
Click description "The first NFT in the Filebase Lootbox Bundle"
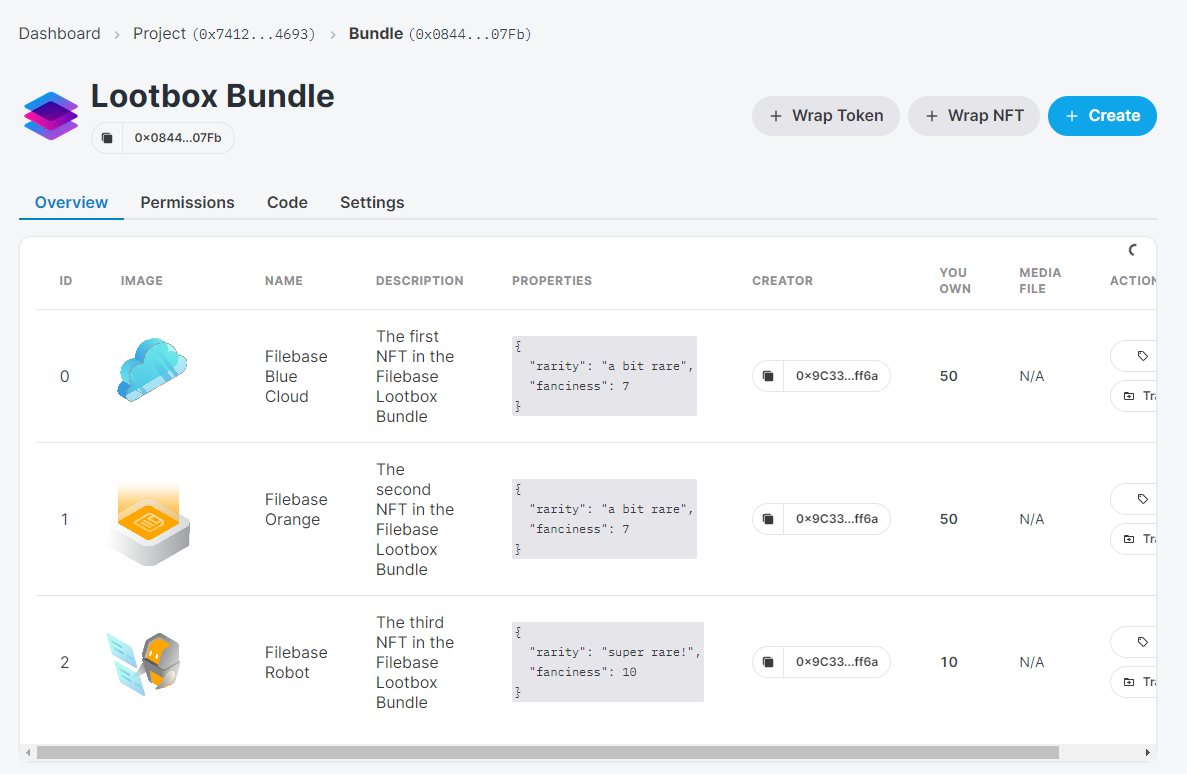[415, 376]
